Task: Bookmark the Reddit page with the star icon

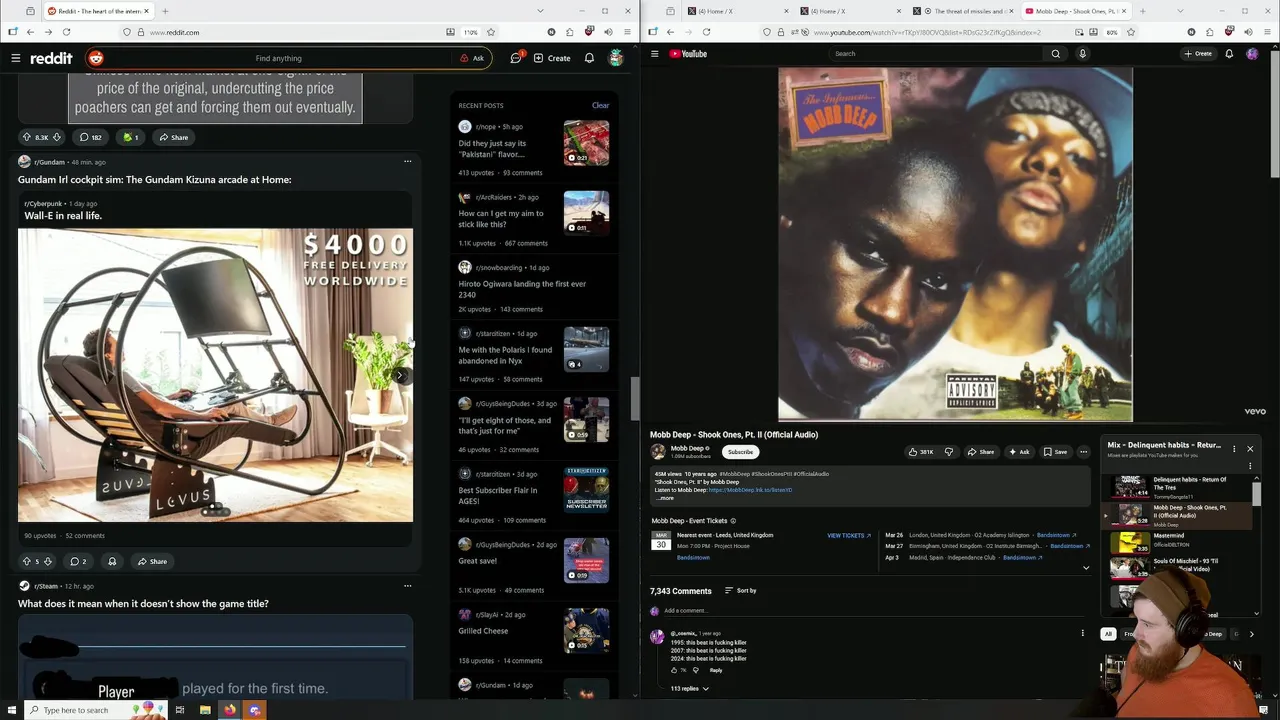Action: [x=490, y=32]
